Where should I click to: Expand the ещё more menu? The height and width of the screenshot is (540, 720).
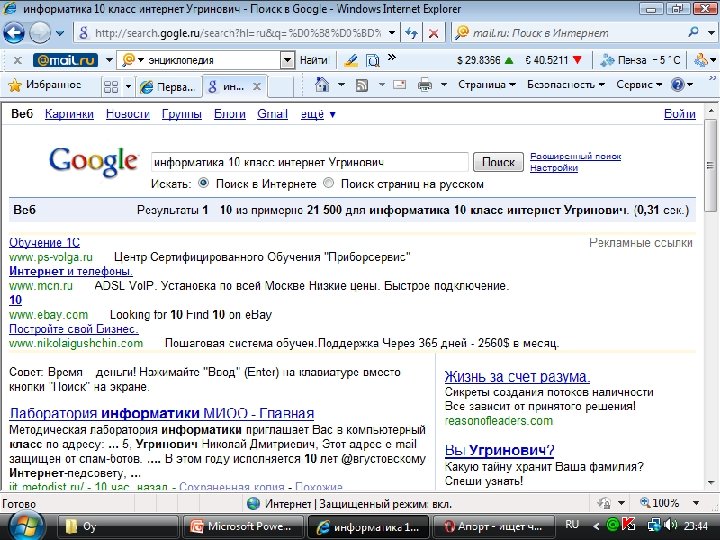click(318, 114)
